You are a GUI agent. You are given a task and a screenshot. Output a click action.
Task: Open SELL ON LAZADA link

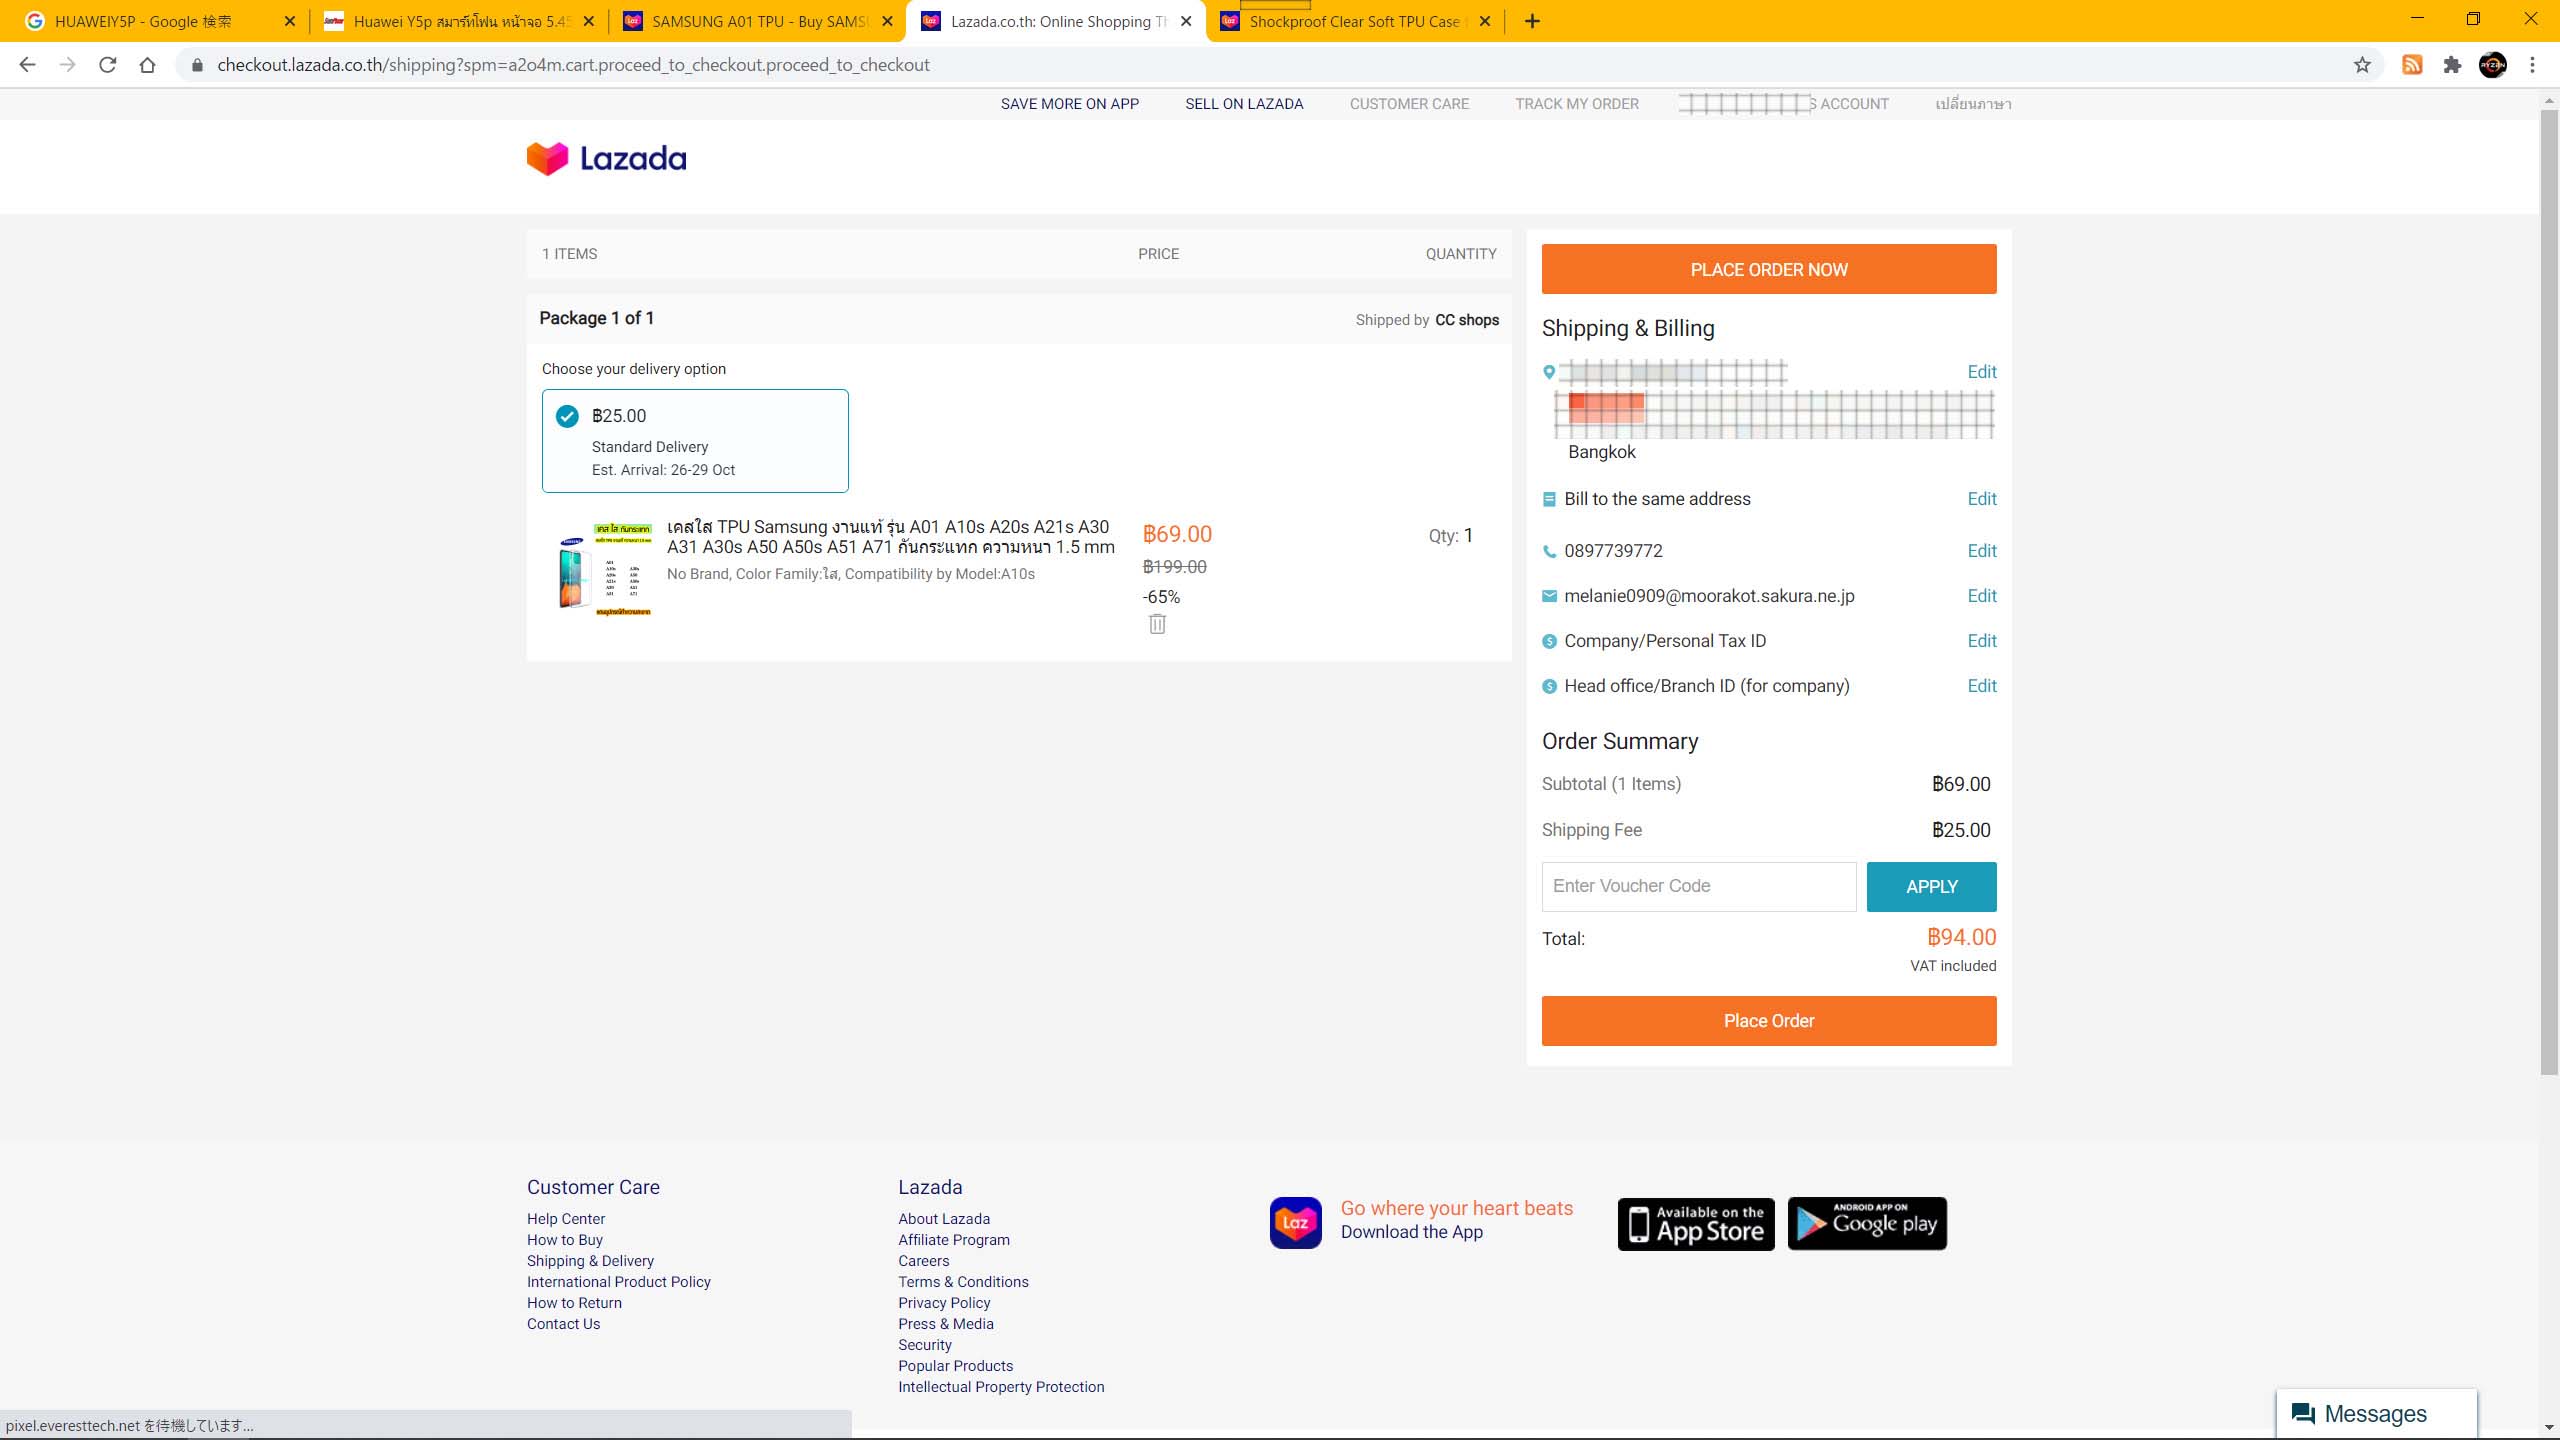pos(1244,104)
